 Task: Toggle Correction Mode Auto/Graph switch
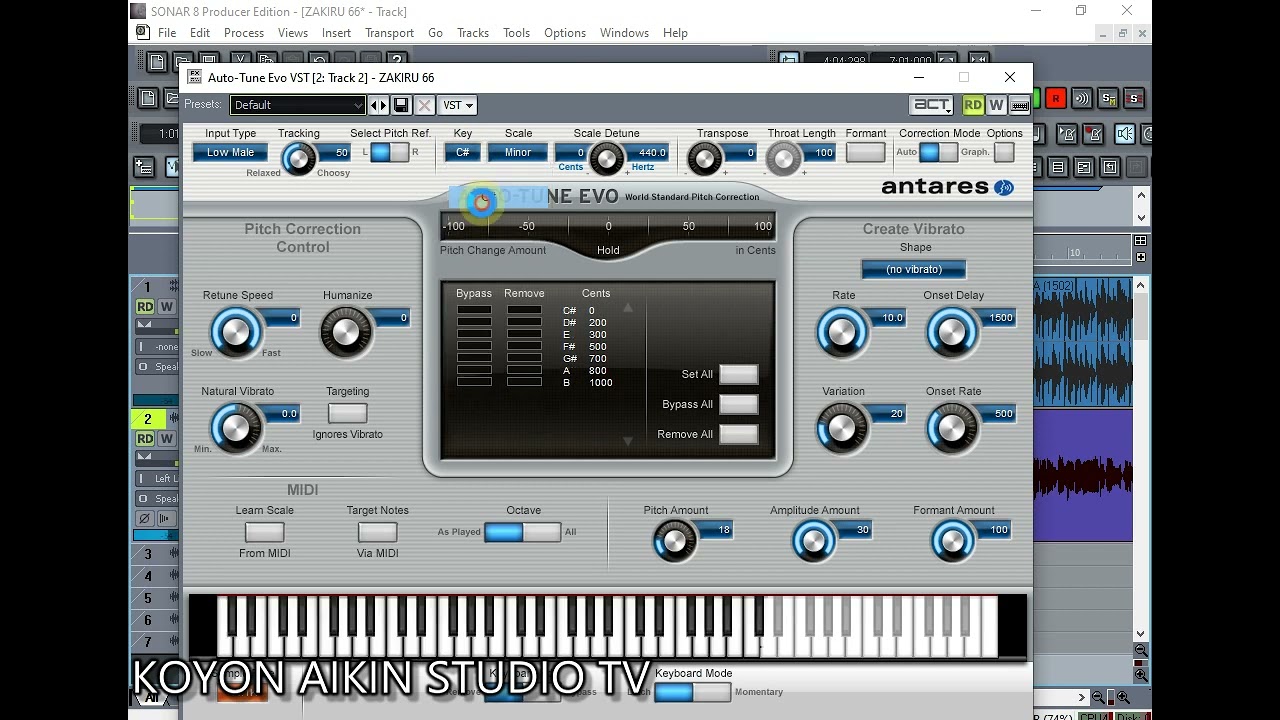coord(938,152)
